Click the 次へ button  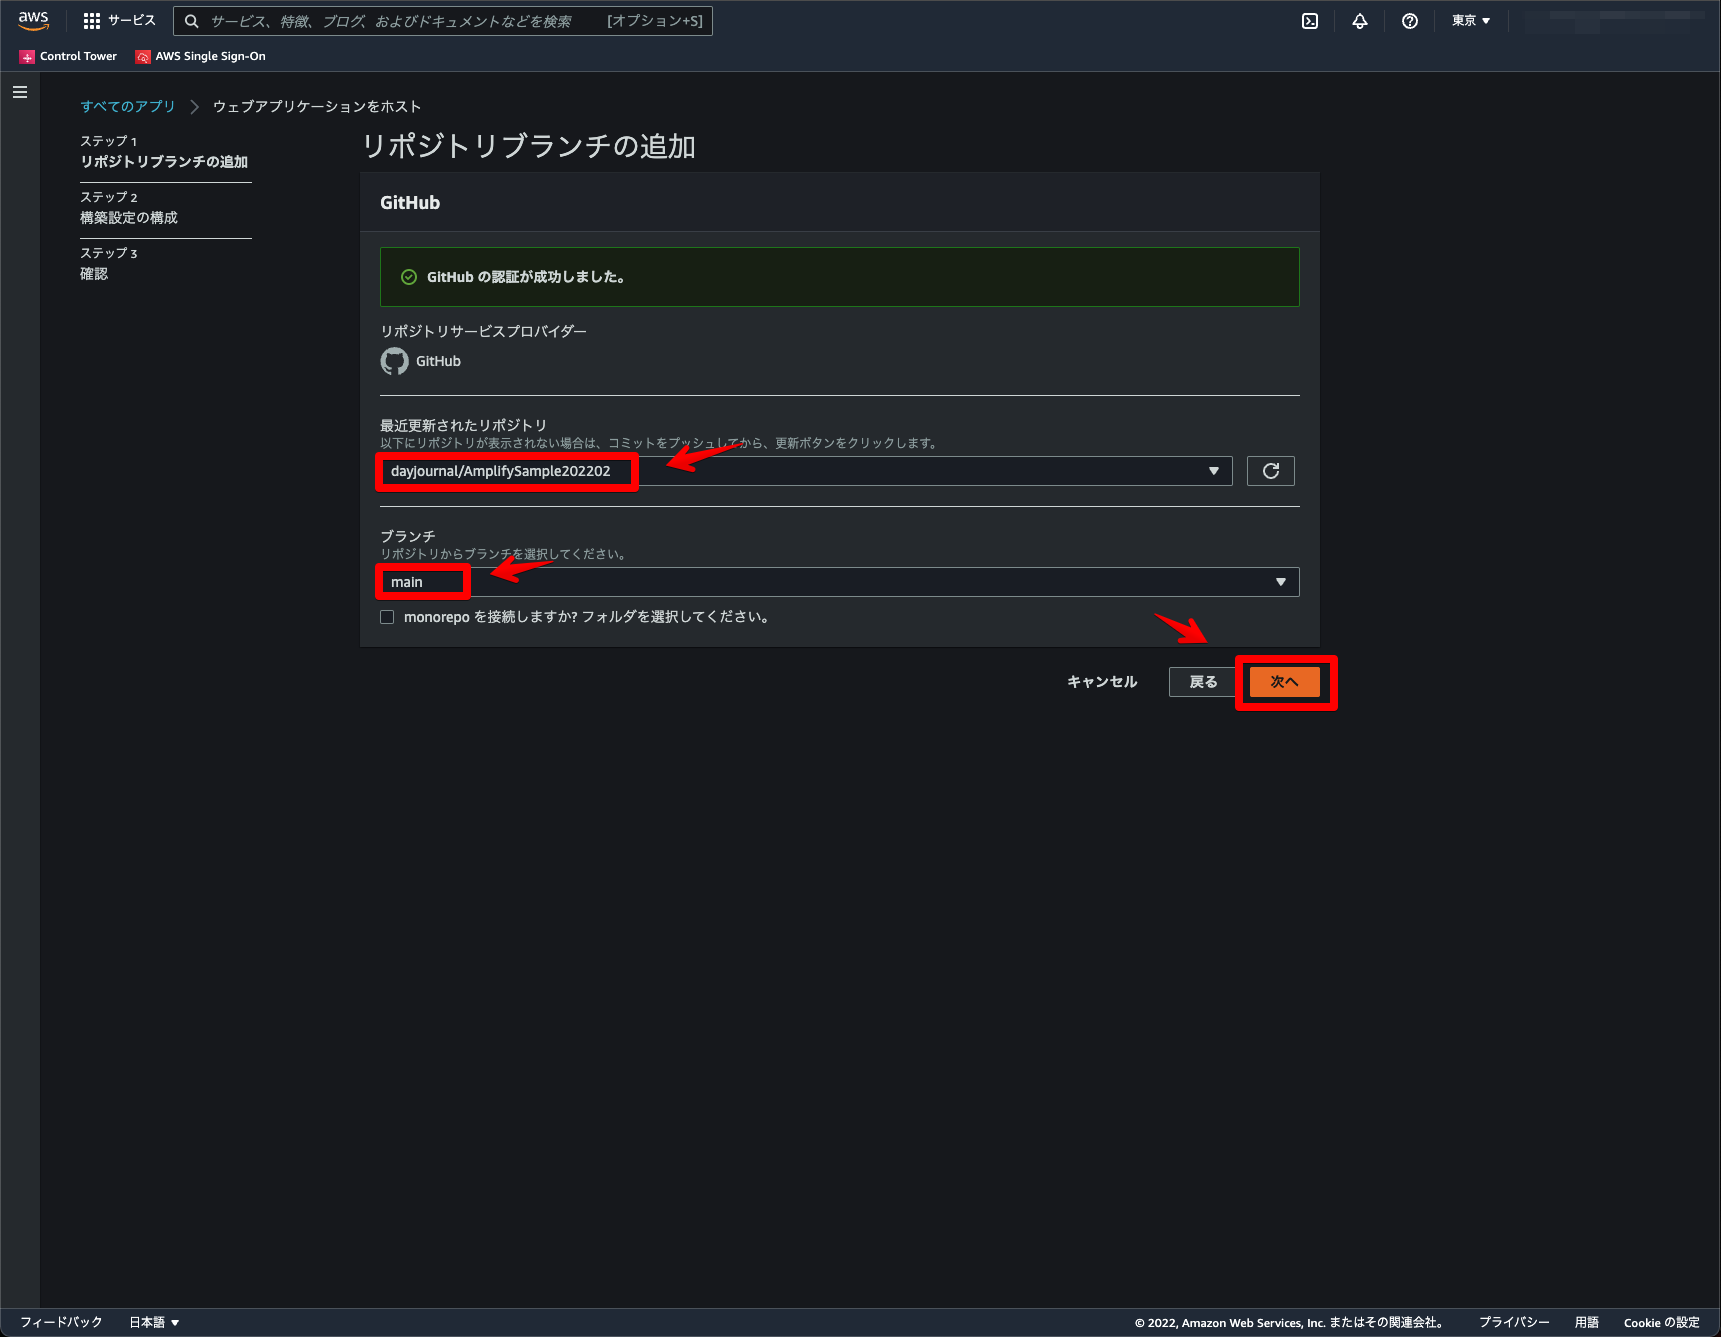click(1285, 681)
